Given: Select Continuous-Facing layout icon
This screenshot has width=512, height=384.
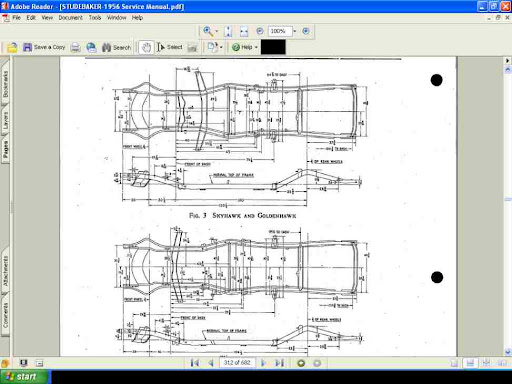Looking at the screenshot, I should pos(486,363).
